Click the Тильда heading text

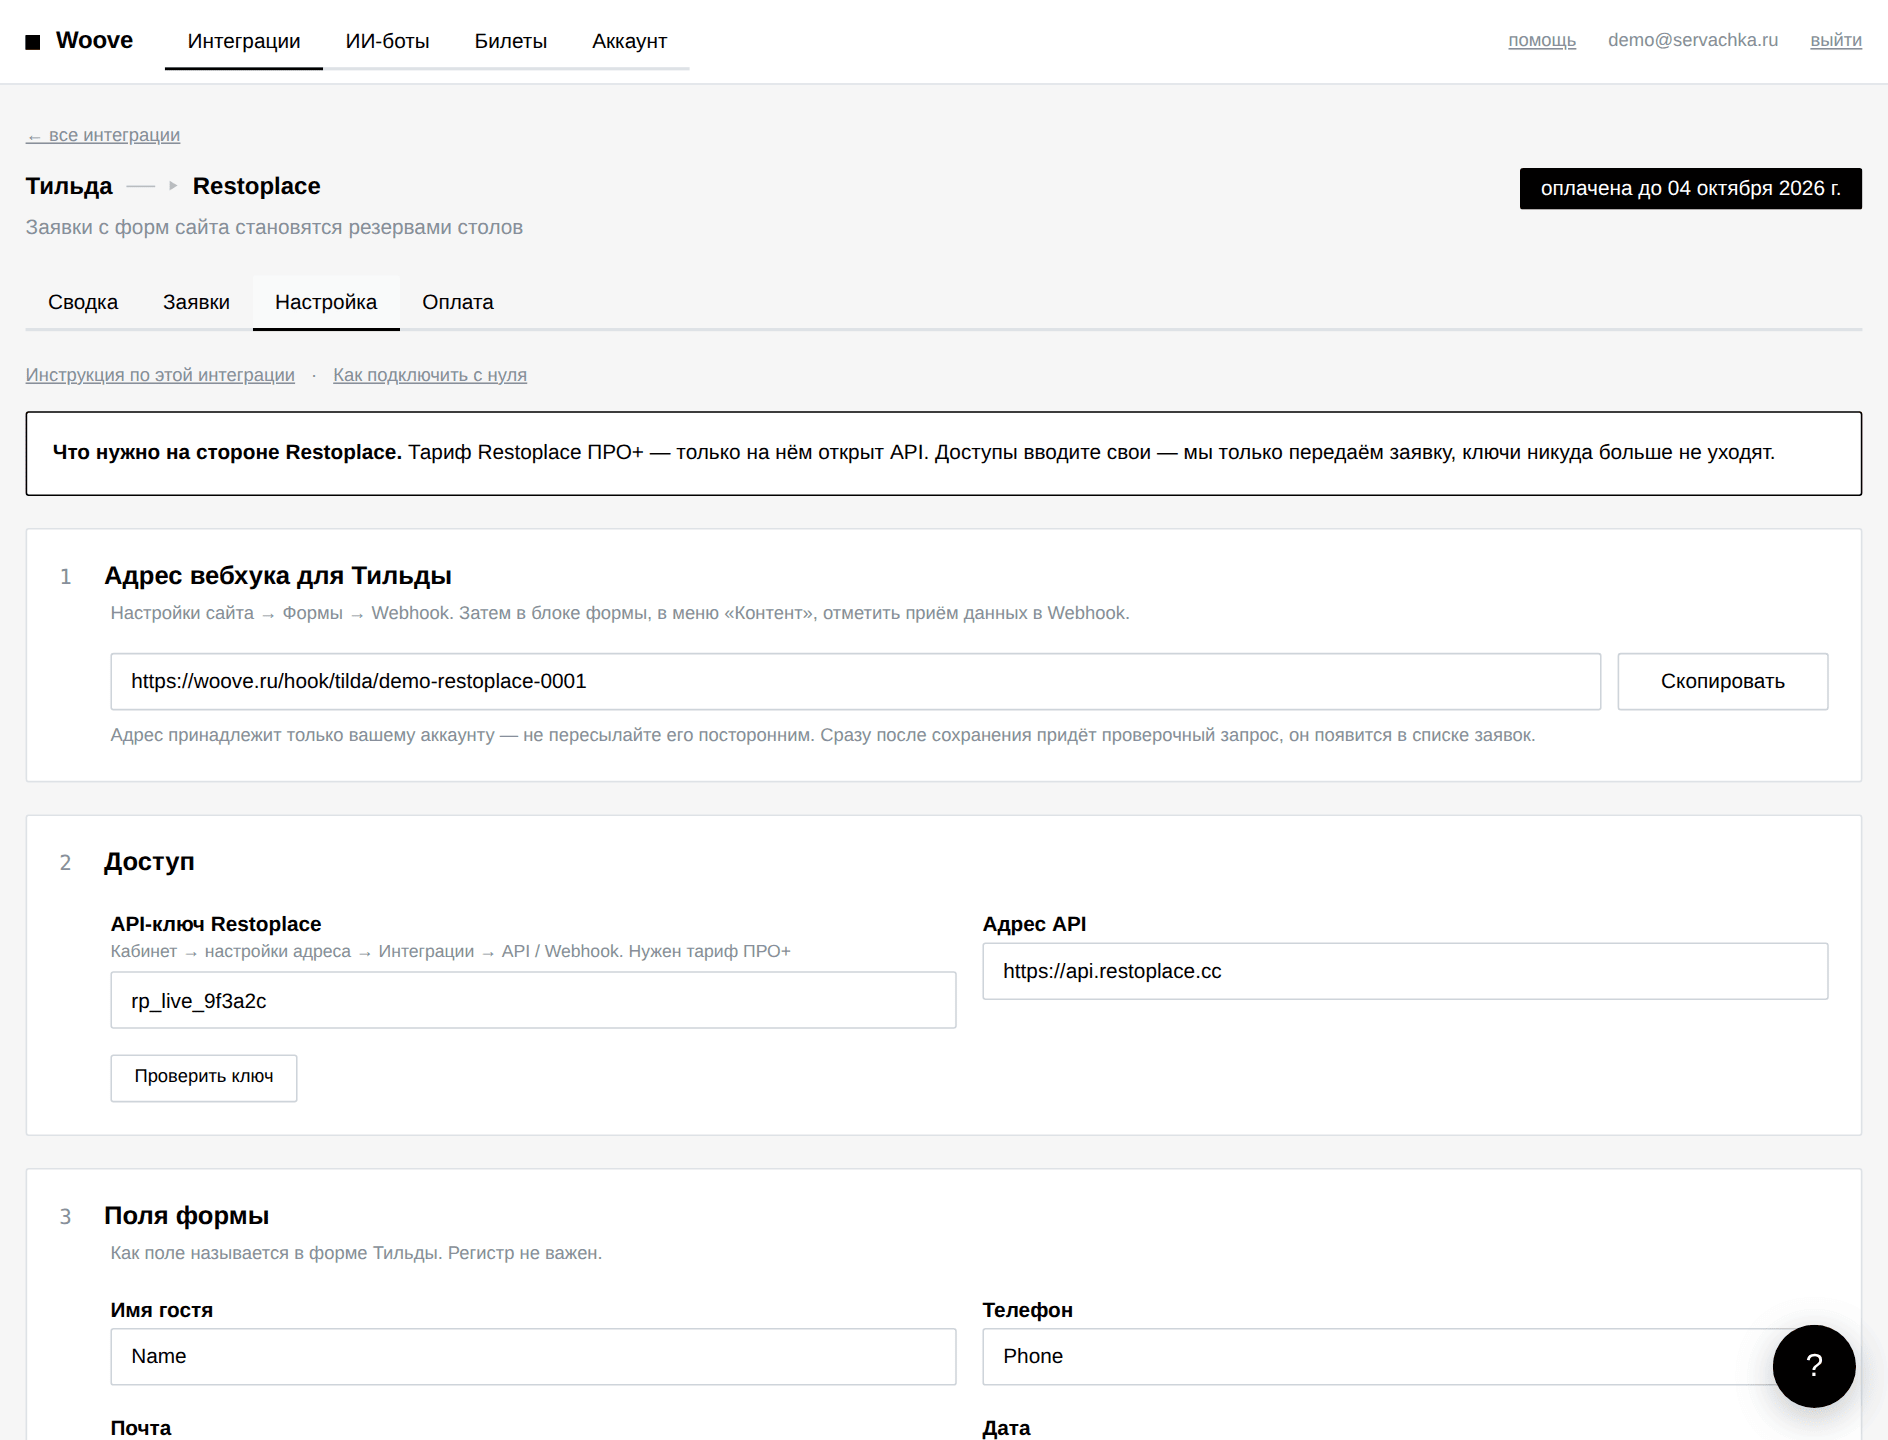point(69,186)
